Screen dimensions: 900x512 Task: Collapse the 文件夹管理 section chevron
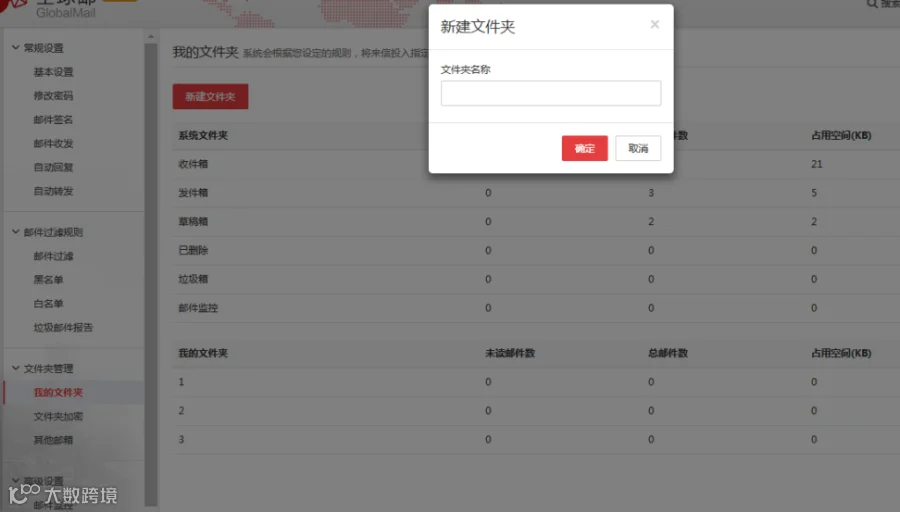tap(15, 369)
